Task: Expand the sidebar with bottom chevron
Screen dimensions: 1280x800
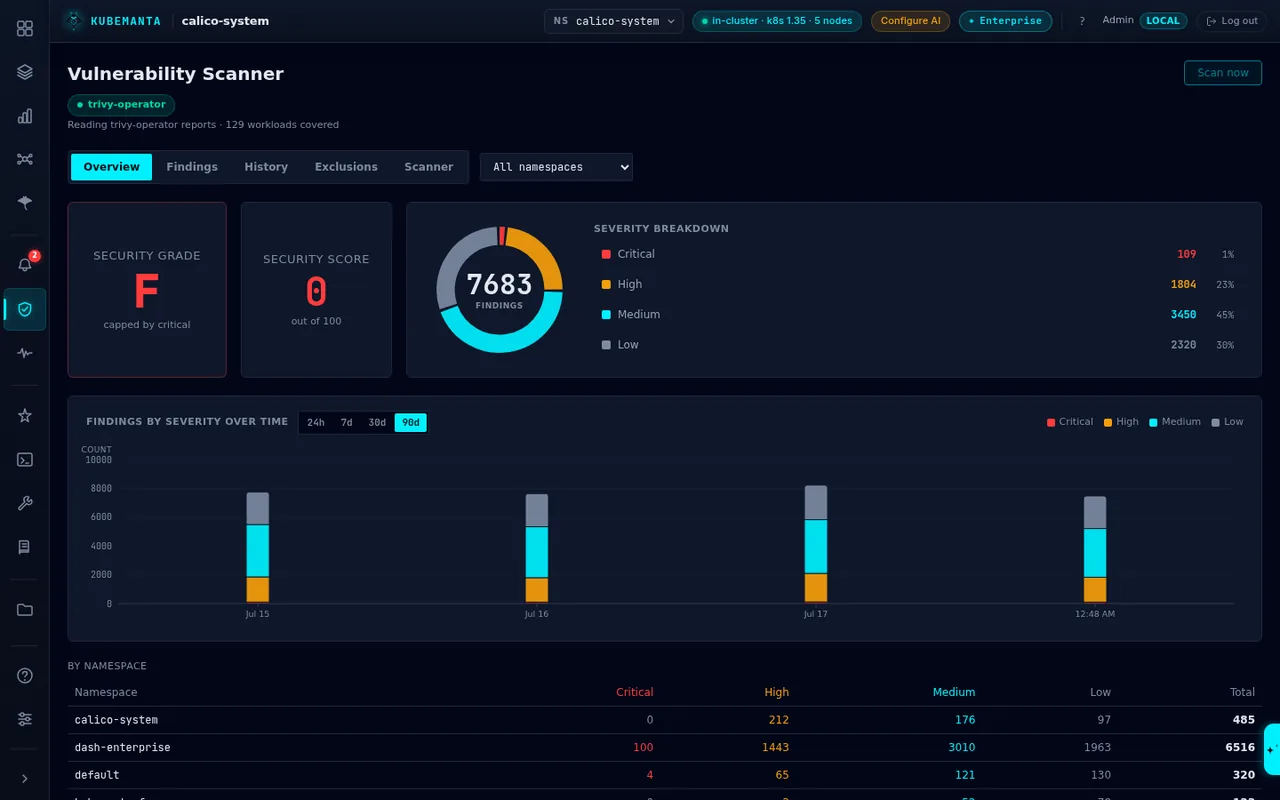Action: coord(25,778)
